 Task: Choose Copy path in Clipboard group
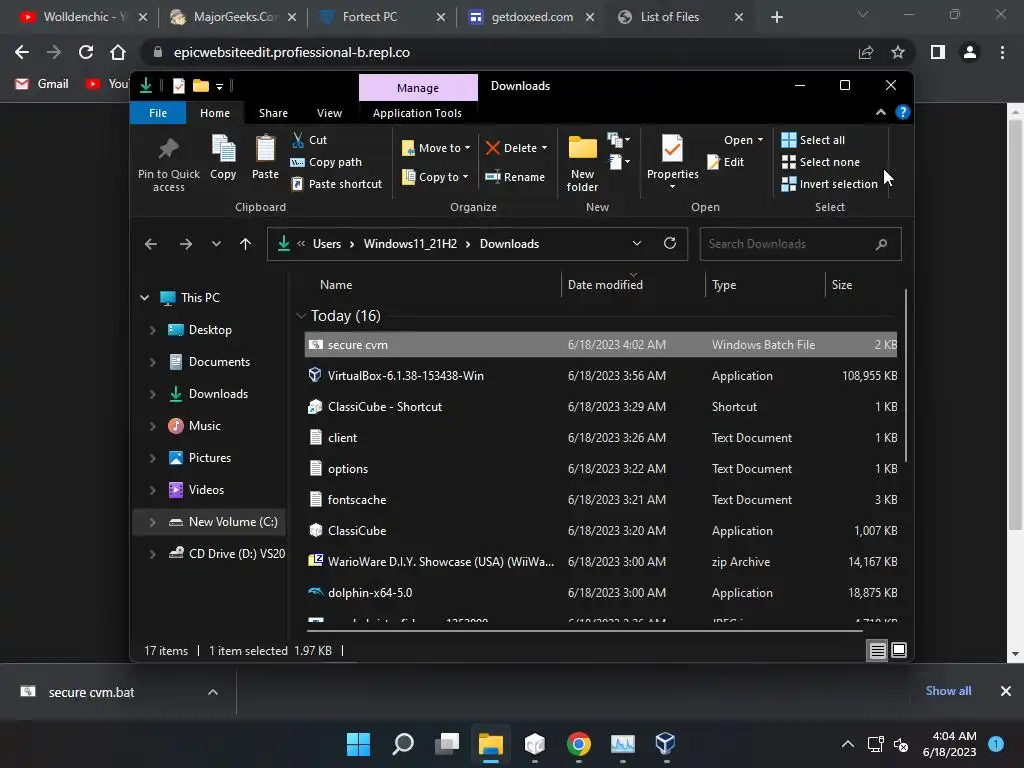tap(326, 162)
